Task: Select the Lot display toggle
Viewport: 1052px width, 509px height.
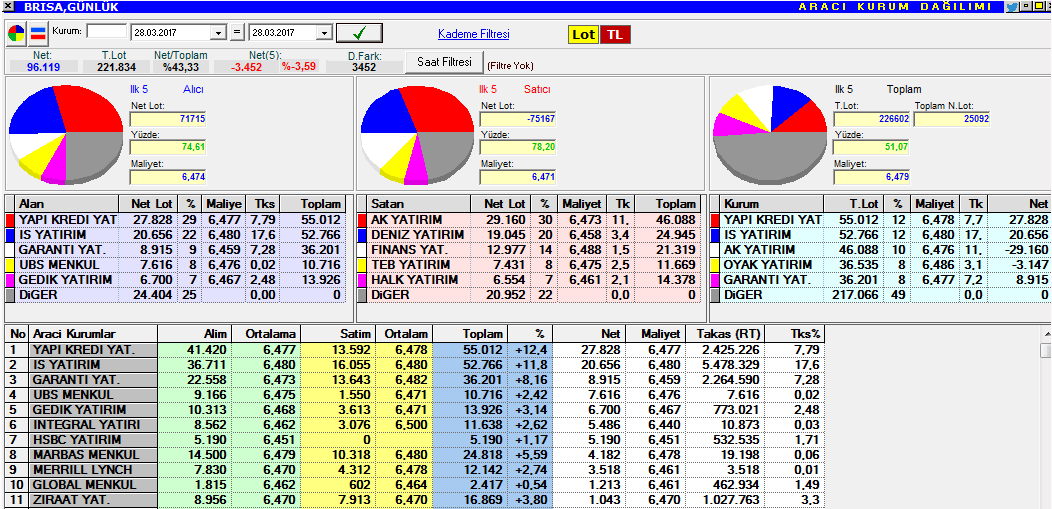Action: [583, 34]
